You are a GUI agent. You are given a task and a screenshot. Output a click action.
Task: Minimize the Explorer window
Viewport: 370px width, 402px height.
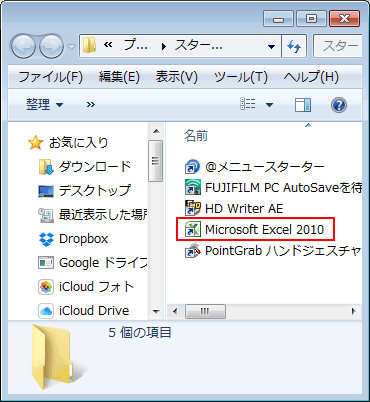click(278, 19)
